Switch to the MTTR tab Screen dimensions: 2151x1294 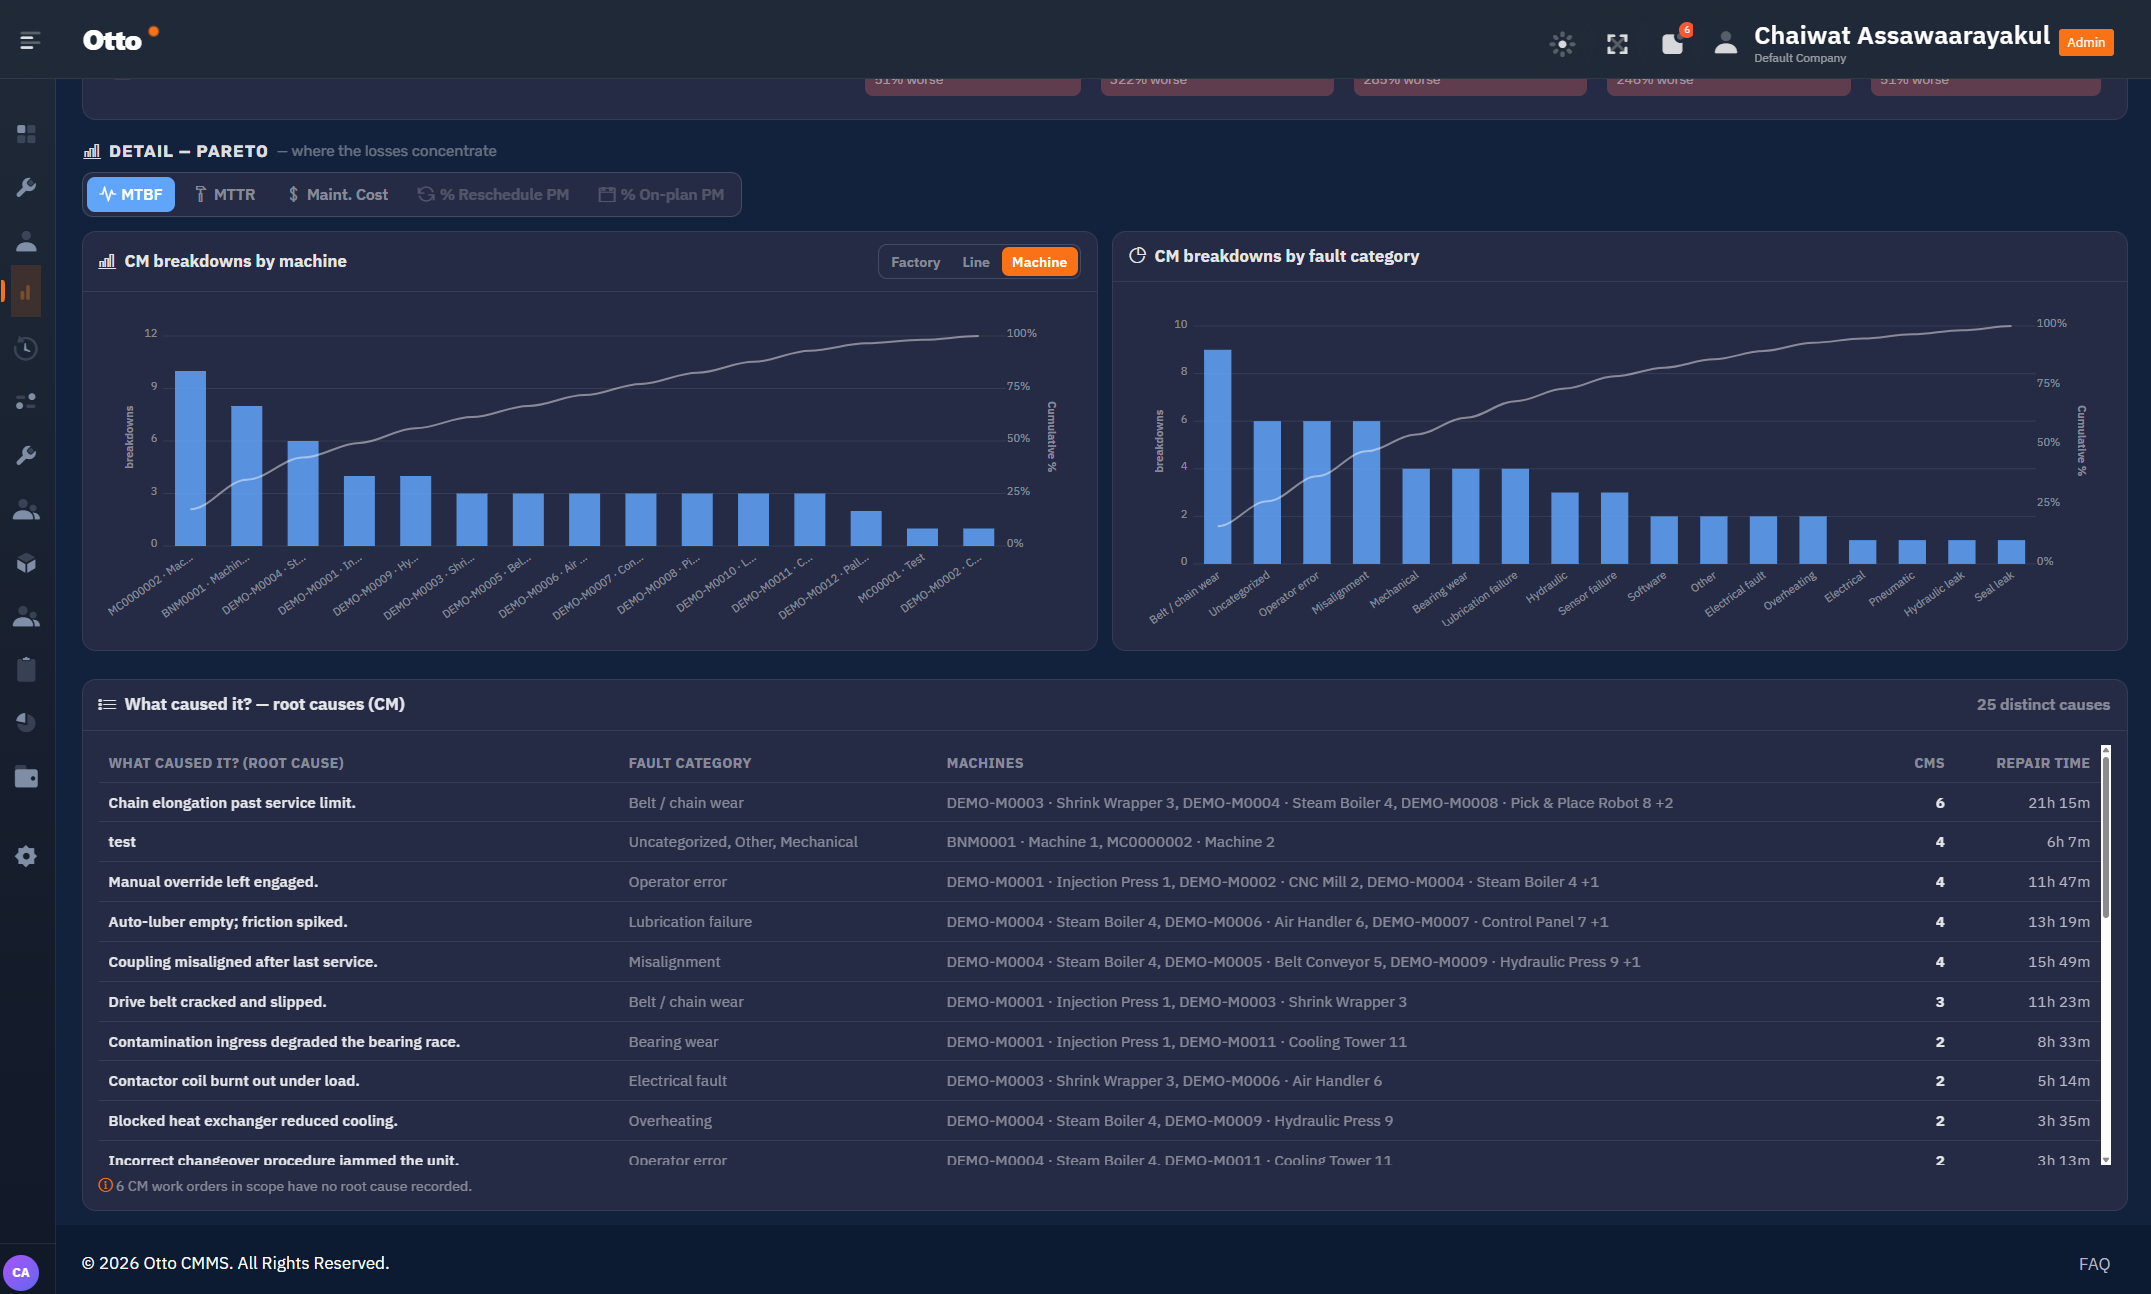point(225,194)
